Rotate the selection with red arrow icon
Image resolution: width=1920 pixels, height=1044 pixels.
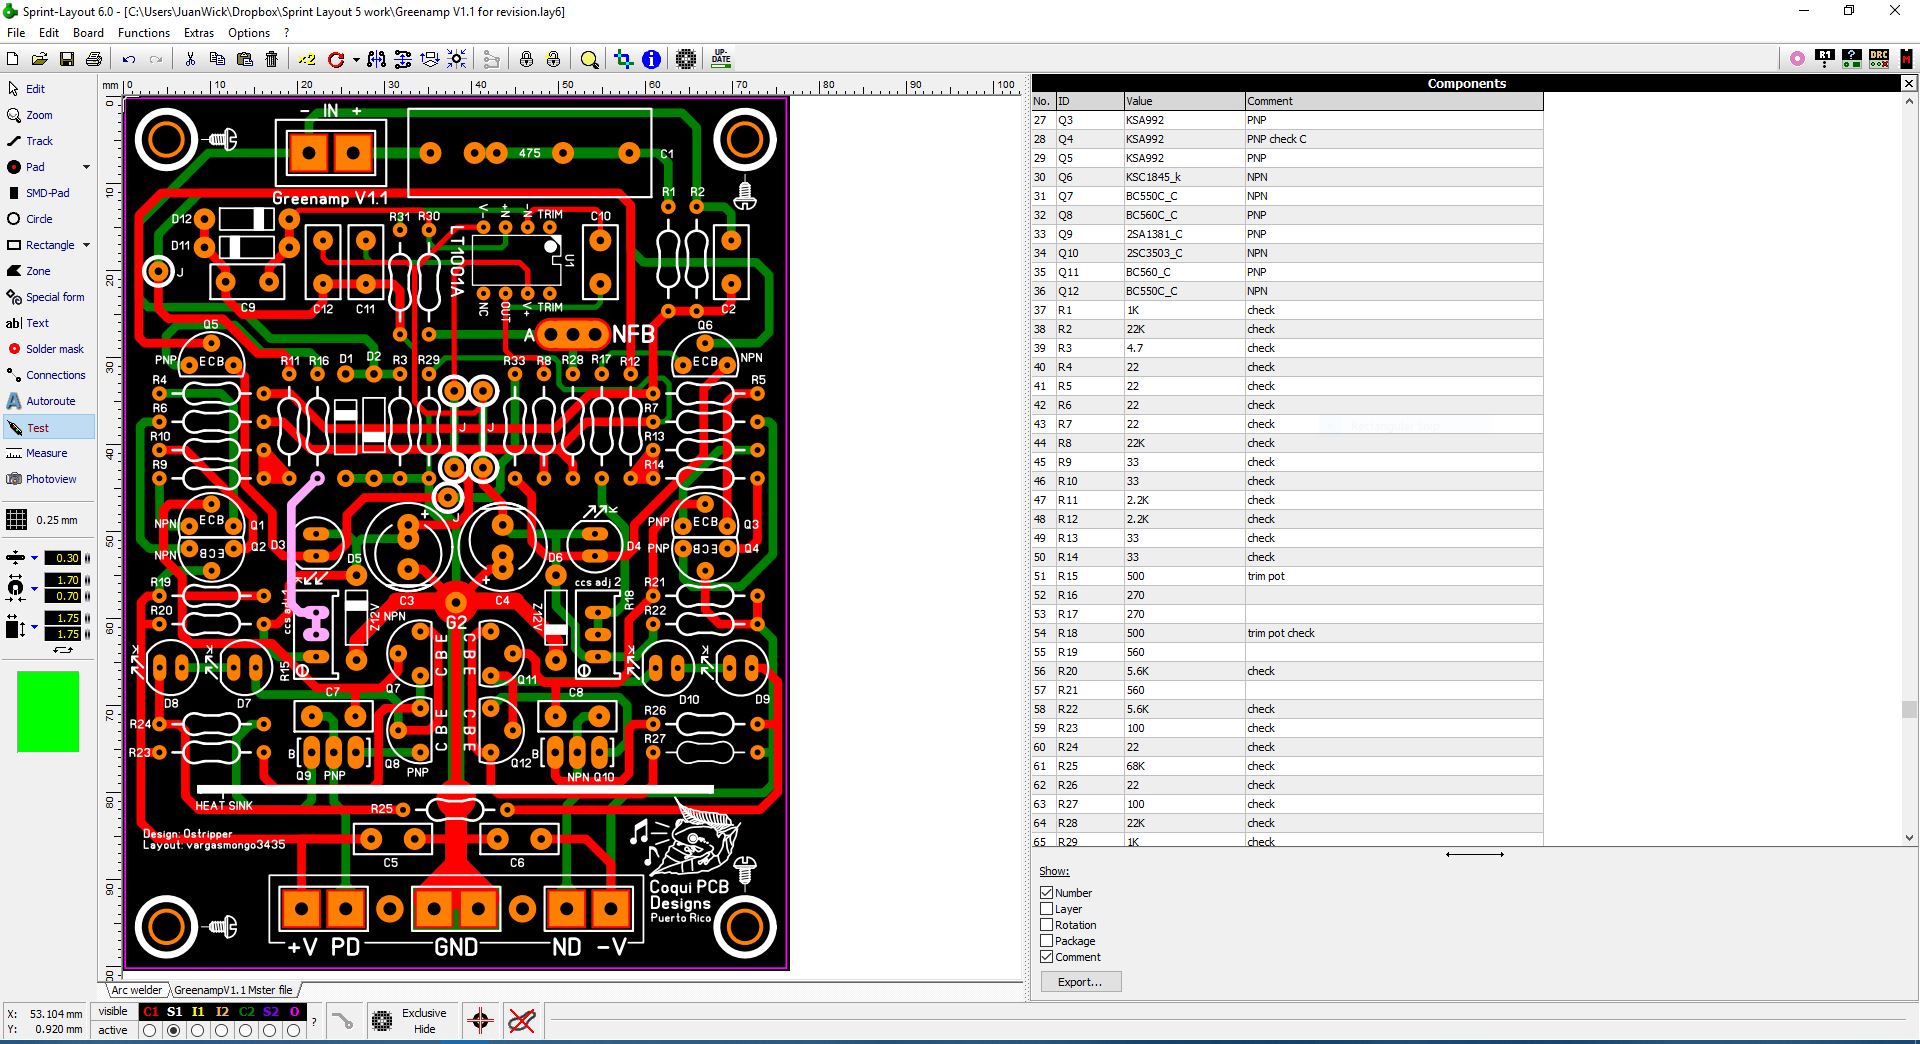tap(336, 59)
